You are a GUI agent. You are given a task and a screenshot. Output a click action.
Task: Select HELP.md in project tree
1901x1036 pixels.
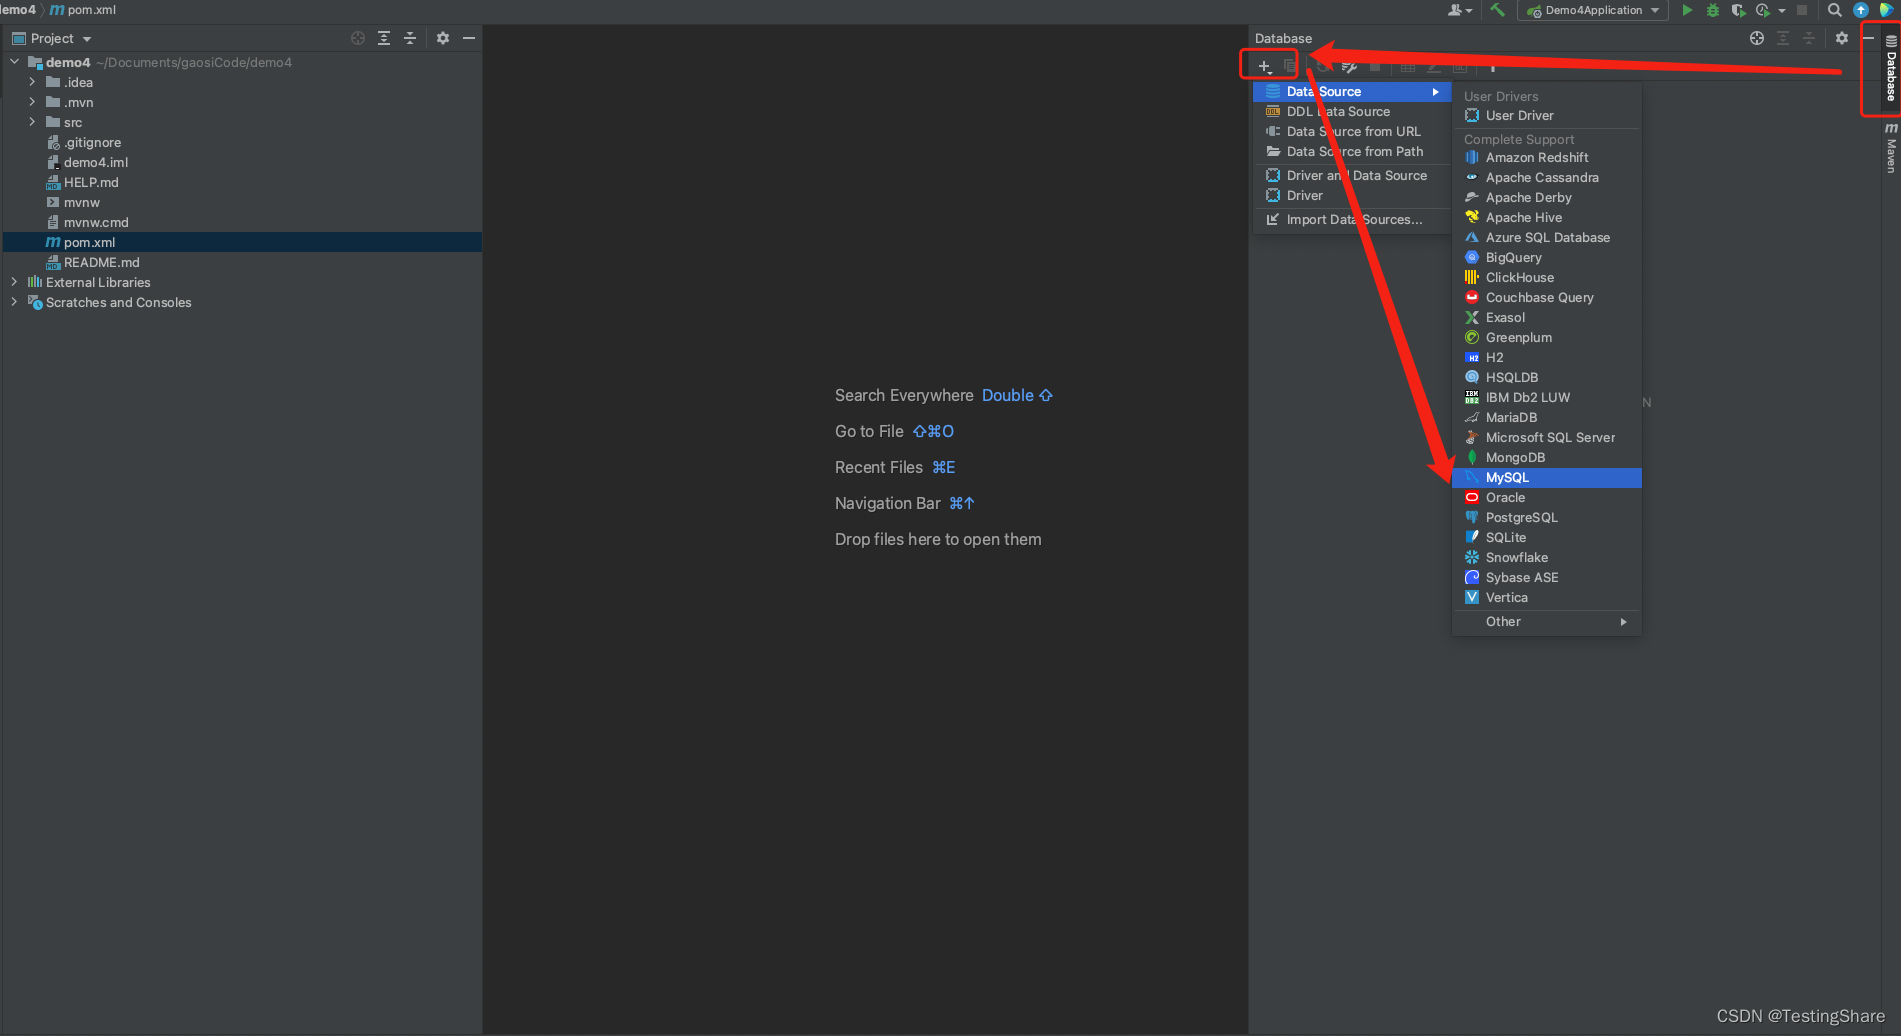click(x=243, y=182)
